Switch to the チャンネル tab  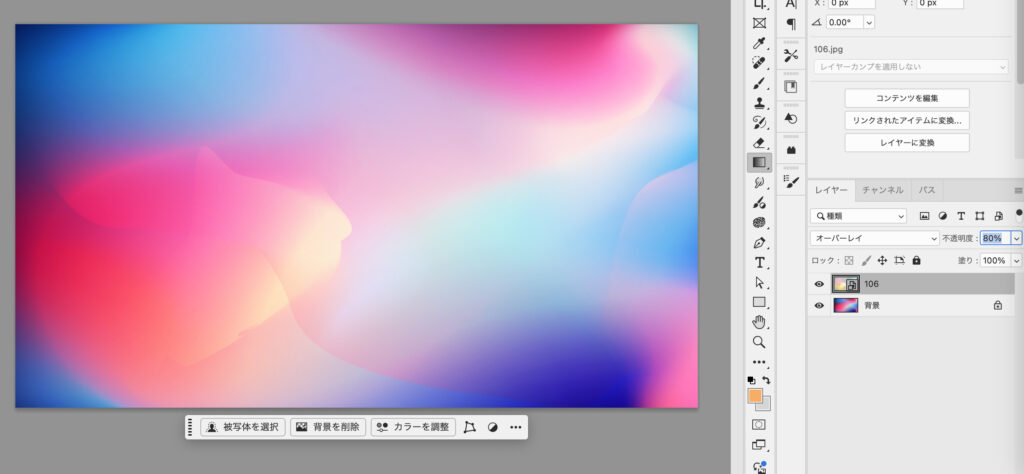[x=882, y=190]
